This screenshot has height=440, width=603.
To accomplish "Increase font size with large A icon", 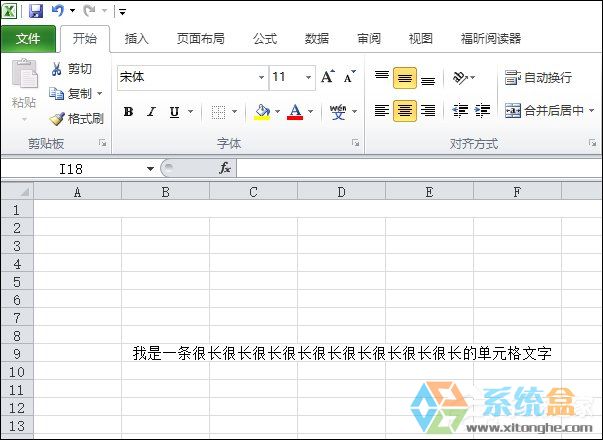I will [328, 77].
